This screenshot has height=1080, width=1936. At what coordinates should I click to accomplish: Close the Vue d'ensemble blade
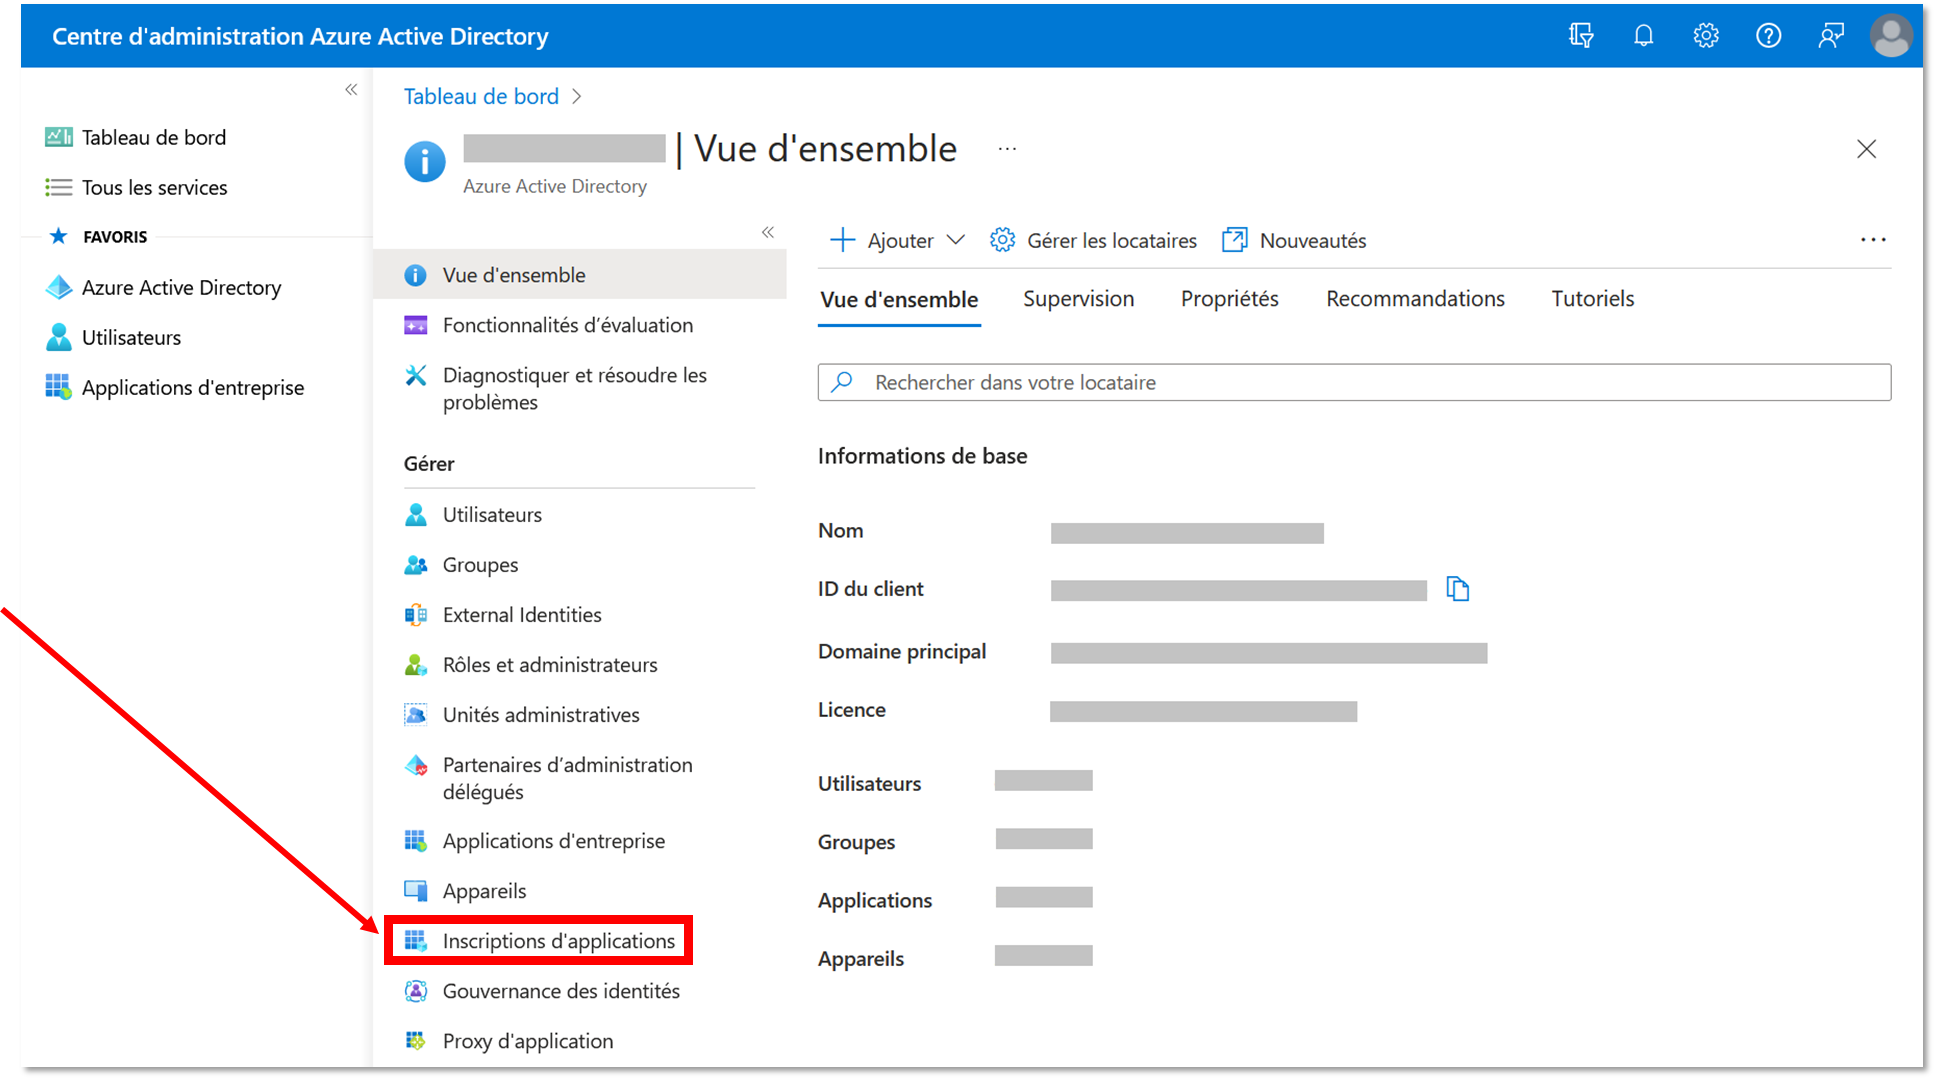[x=1866, y=149]
